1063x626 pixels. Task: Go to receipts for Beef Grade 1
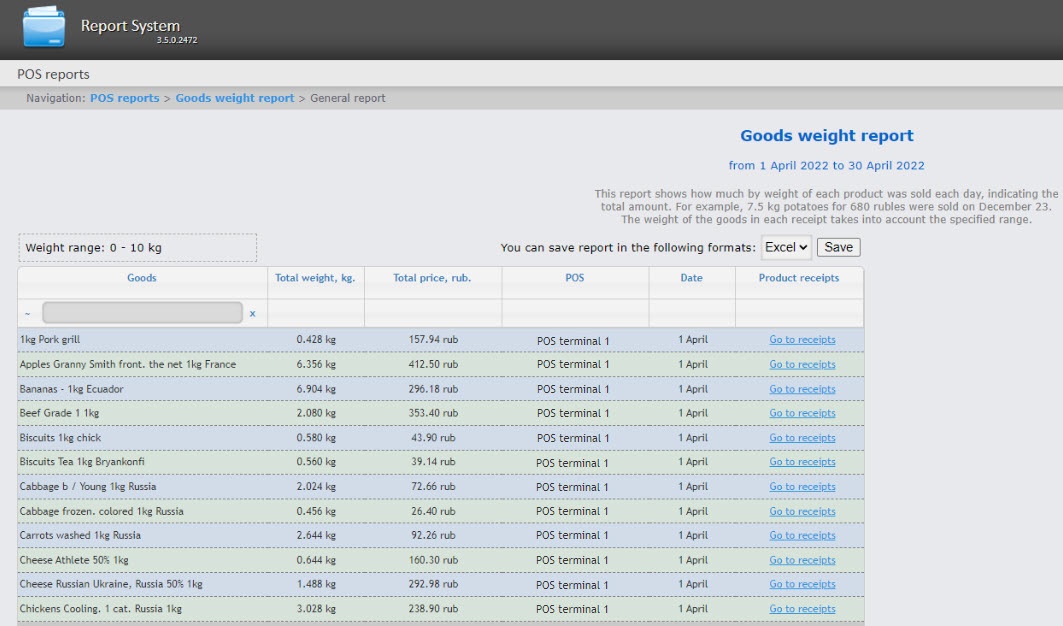[802, 413]
